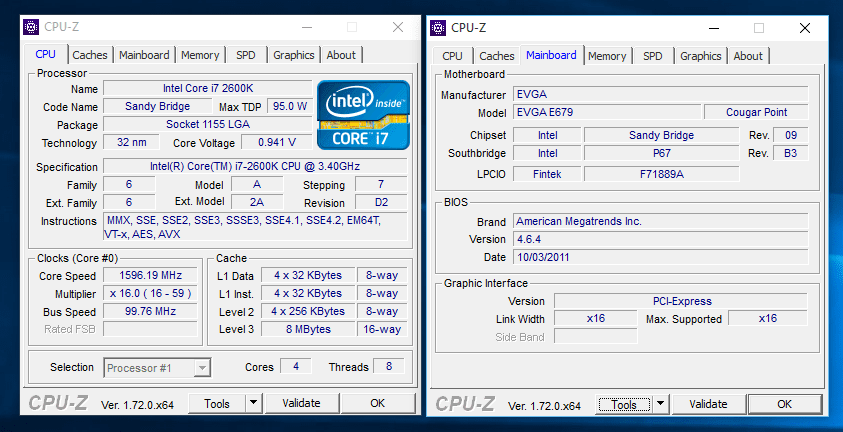Click the PCI-Express version field
The height and width of the screenshot is (432, 843).
[x=681, y=301]
